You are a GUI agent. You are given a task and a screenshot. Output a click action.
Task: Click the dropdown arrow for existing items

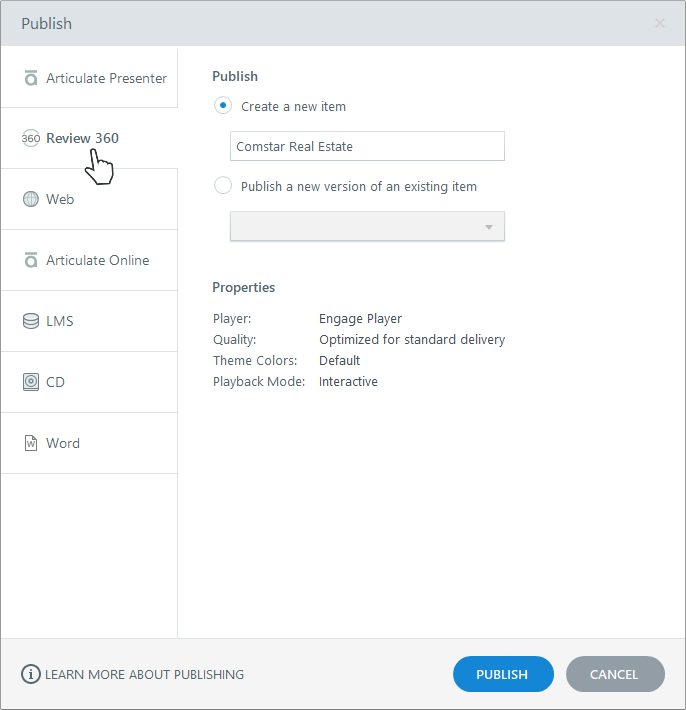point(489,227)
